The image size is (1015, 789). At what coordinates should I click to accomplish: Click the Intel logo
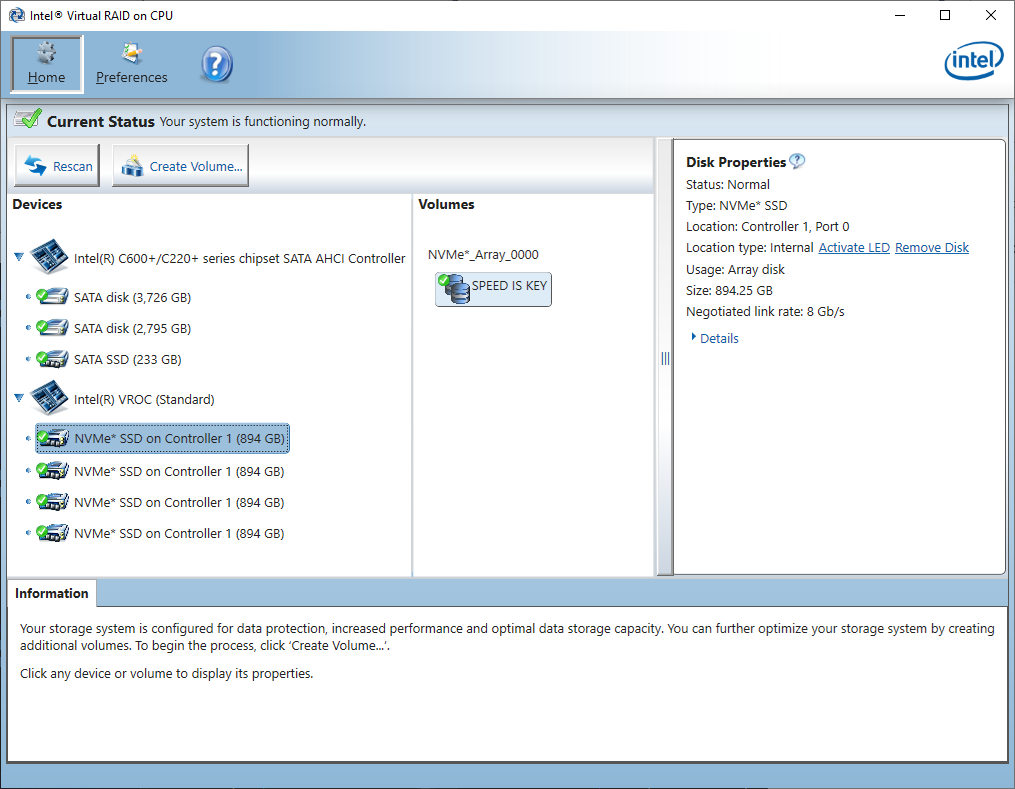973,64
